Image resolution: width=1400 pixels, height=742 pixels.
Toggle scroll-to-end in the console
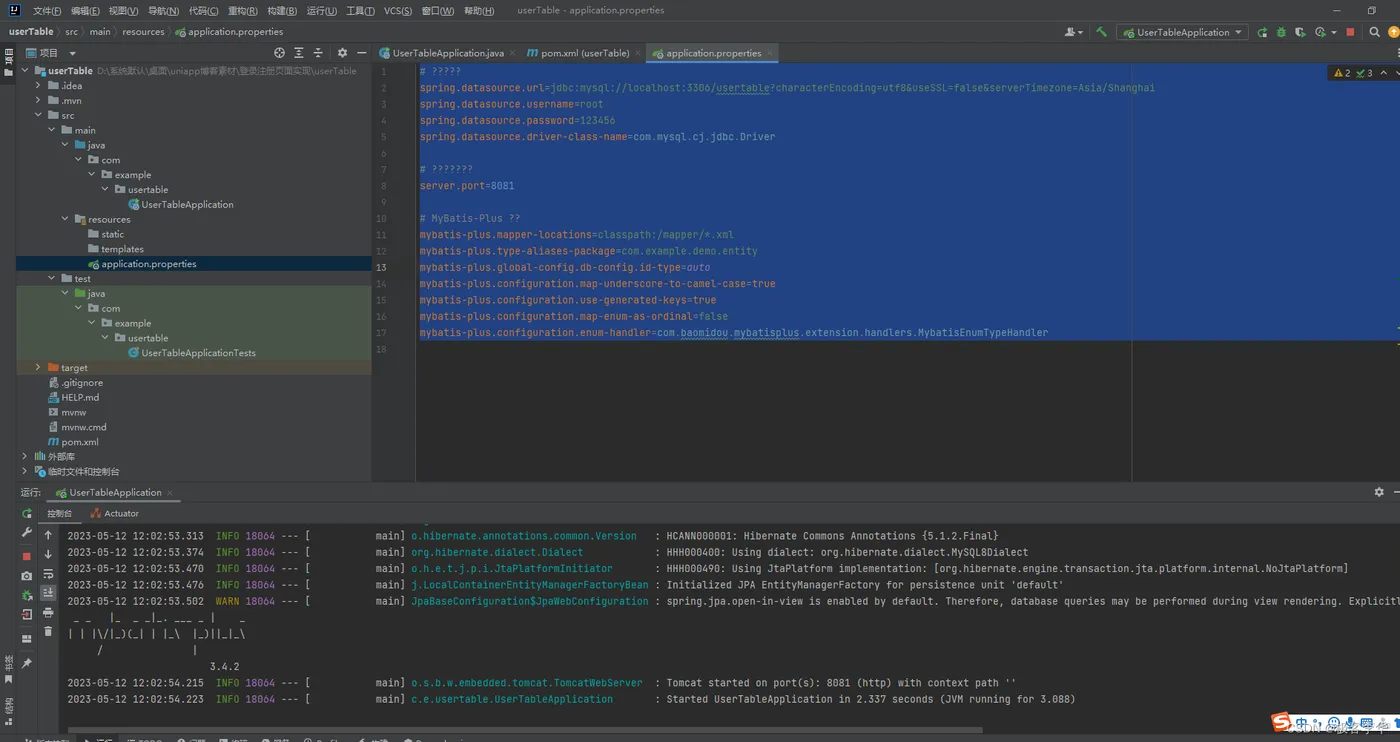pos(48,593)
